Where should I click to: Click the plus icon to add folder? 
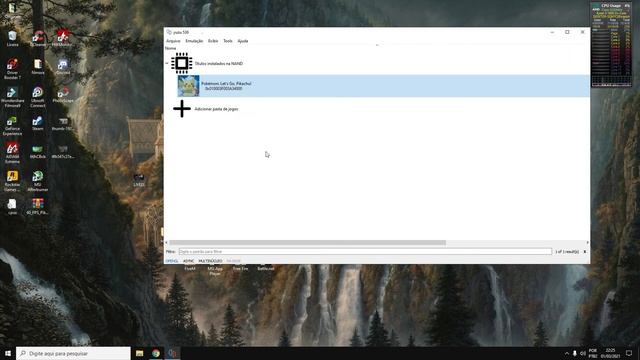pyautogui.click(x=182, y=109)
